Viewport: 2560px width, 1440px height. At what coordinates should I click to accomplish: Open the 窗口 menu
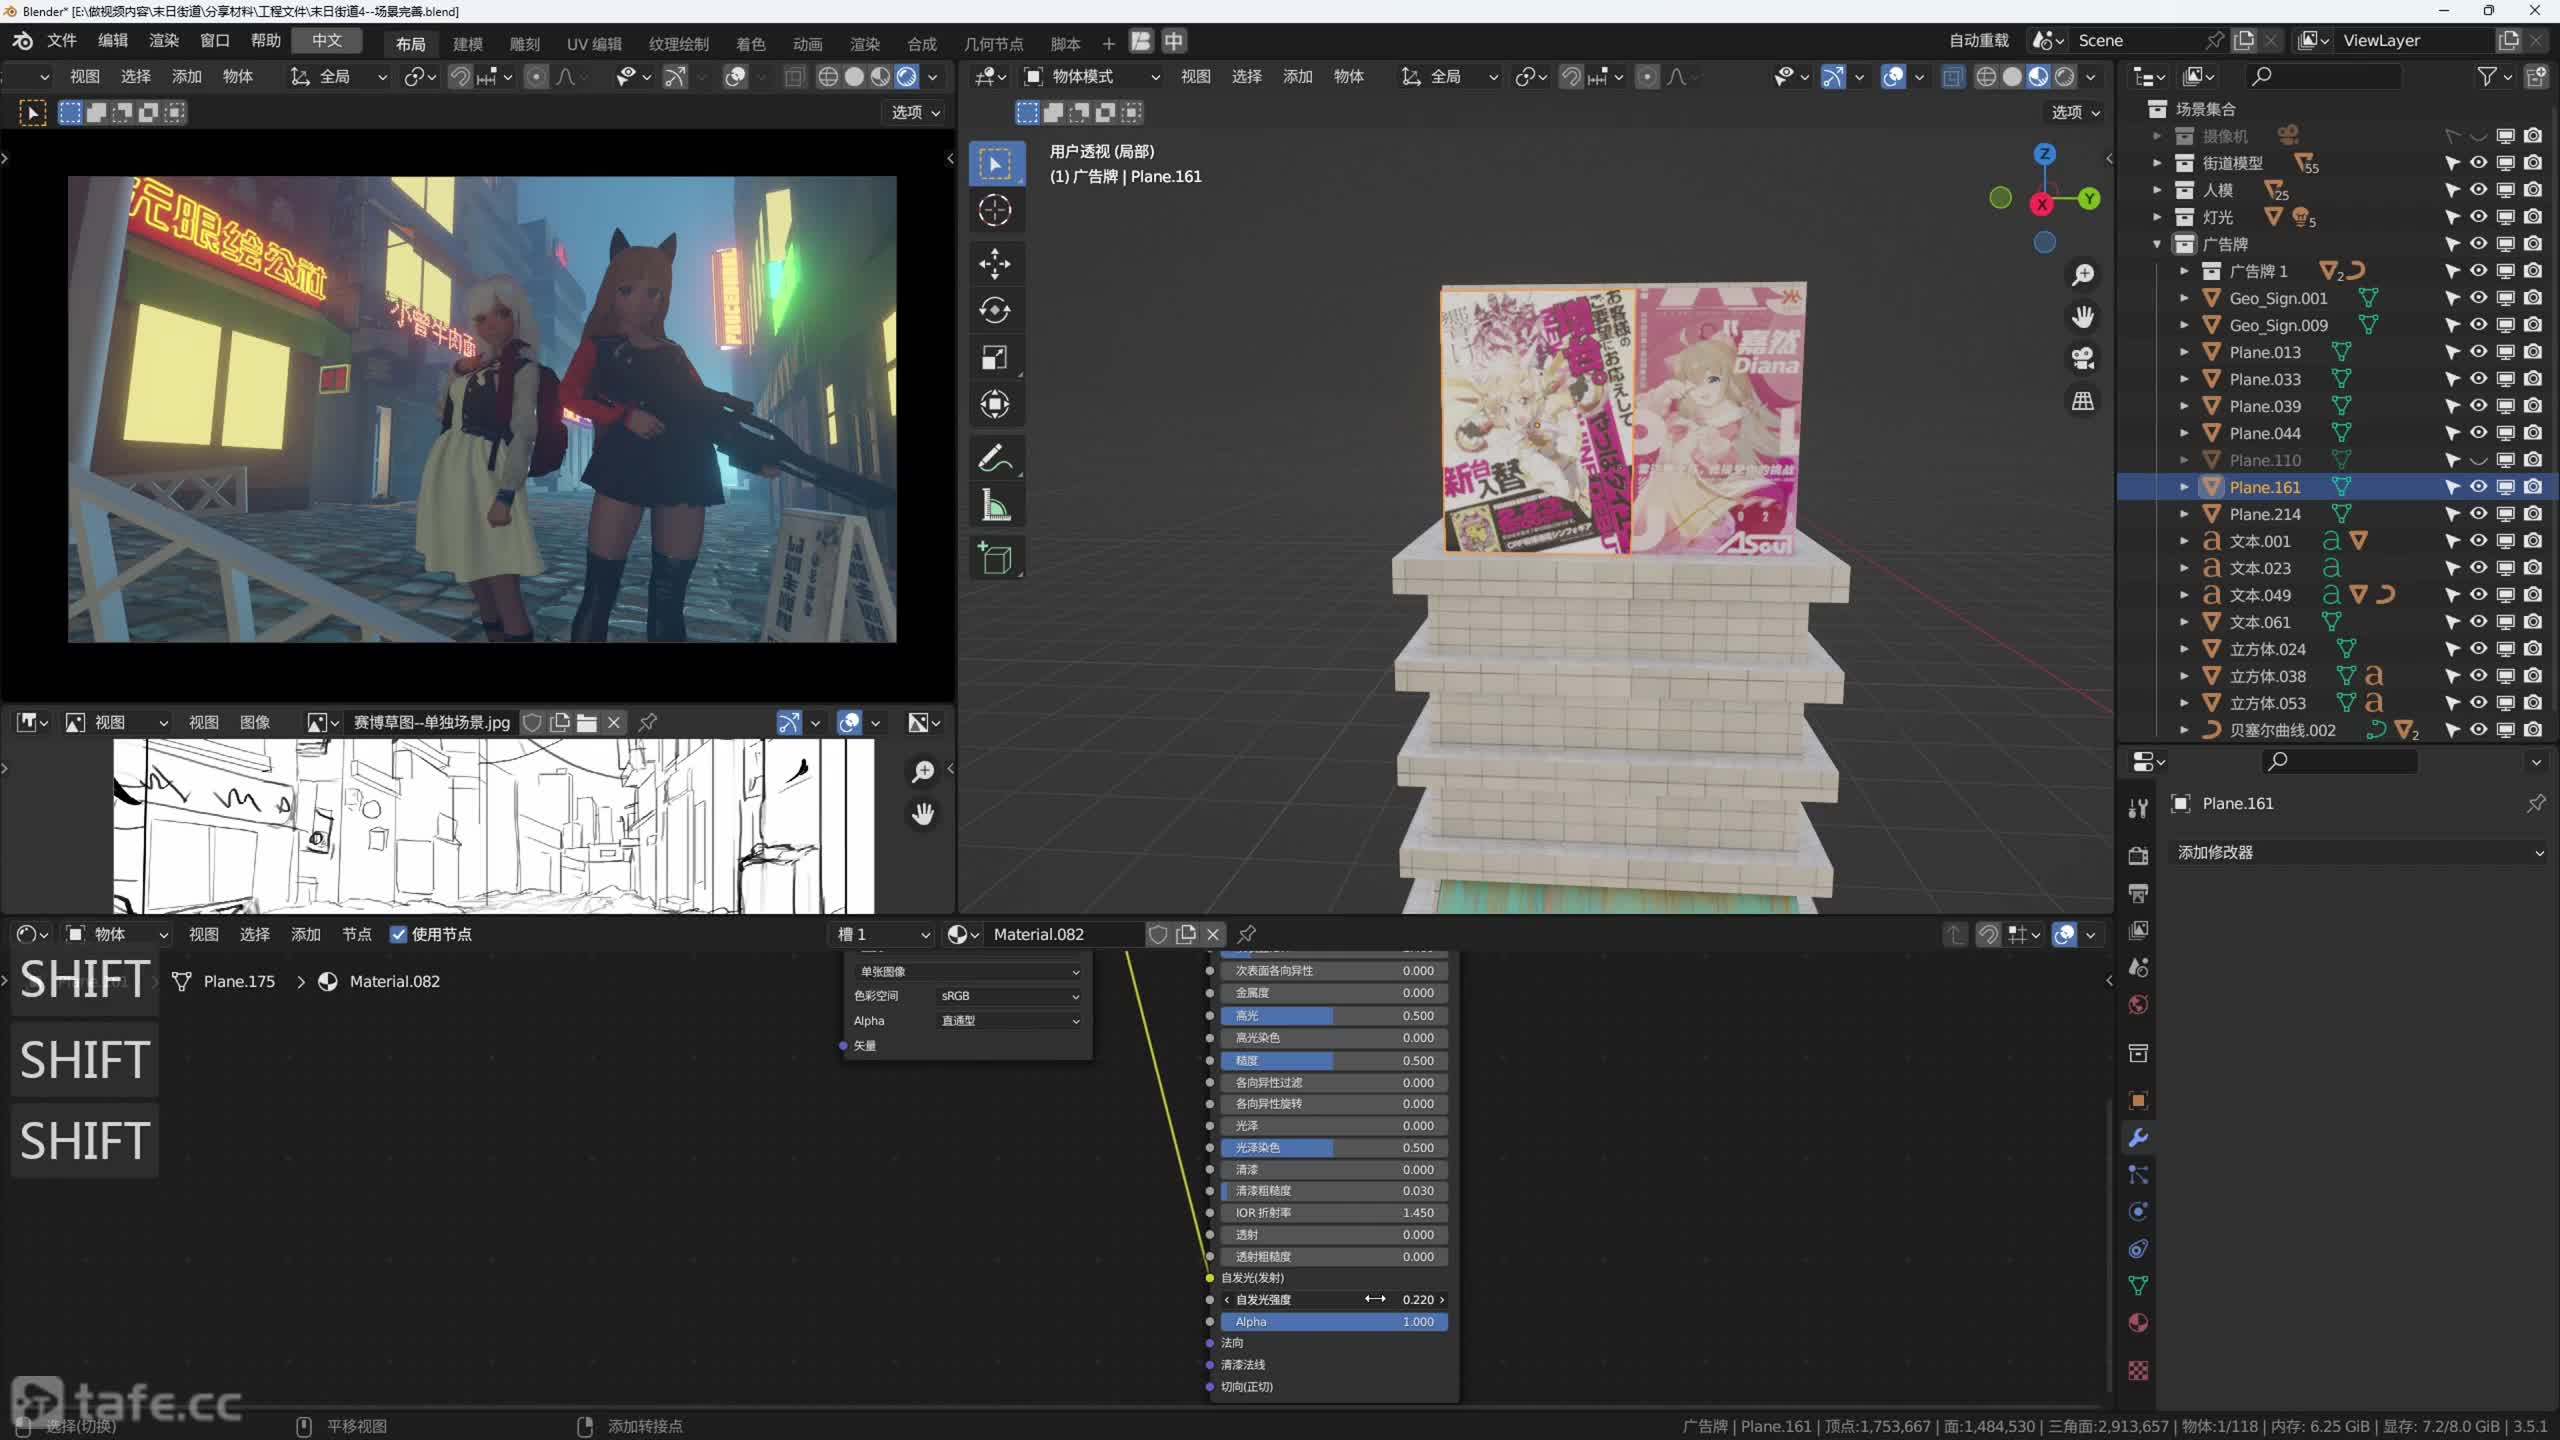click(215, 41)
